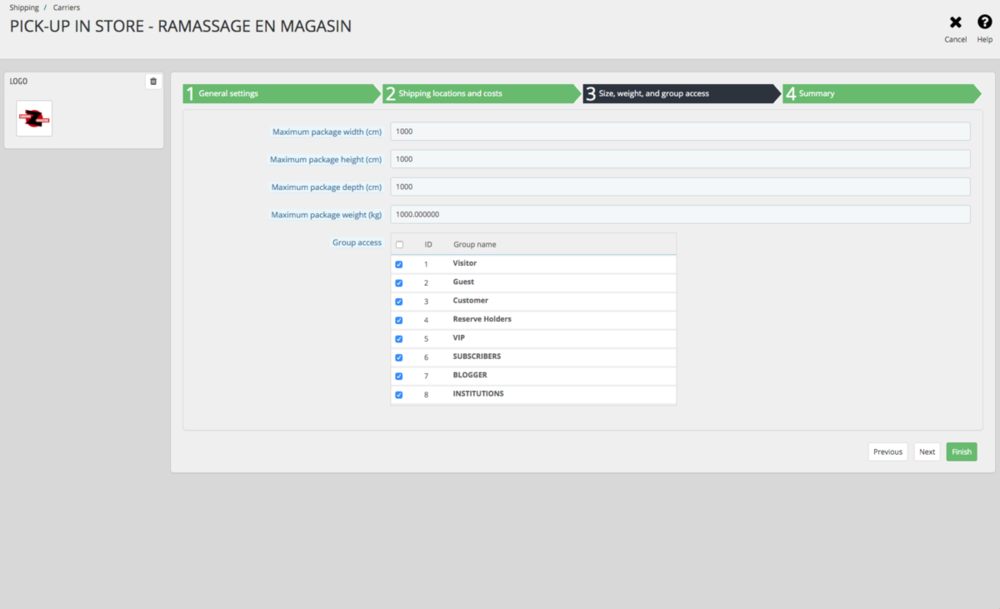
Task: Click the Cancel X icon
Action: 955,23
